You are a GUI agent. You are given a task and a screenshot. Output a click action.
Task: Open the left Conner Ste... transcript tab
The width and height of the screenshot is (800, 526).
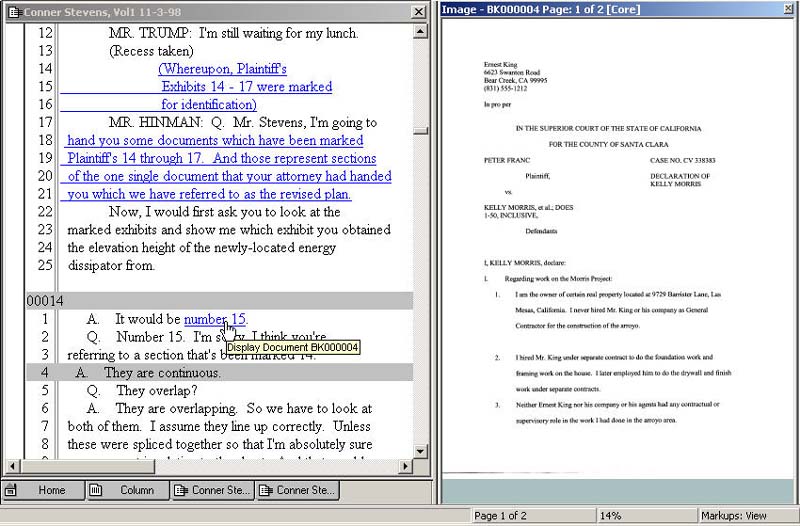click(x=212, y=490)
